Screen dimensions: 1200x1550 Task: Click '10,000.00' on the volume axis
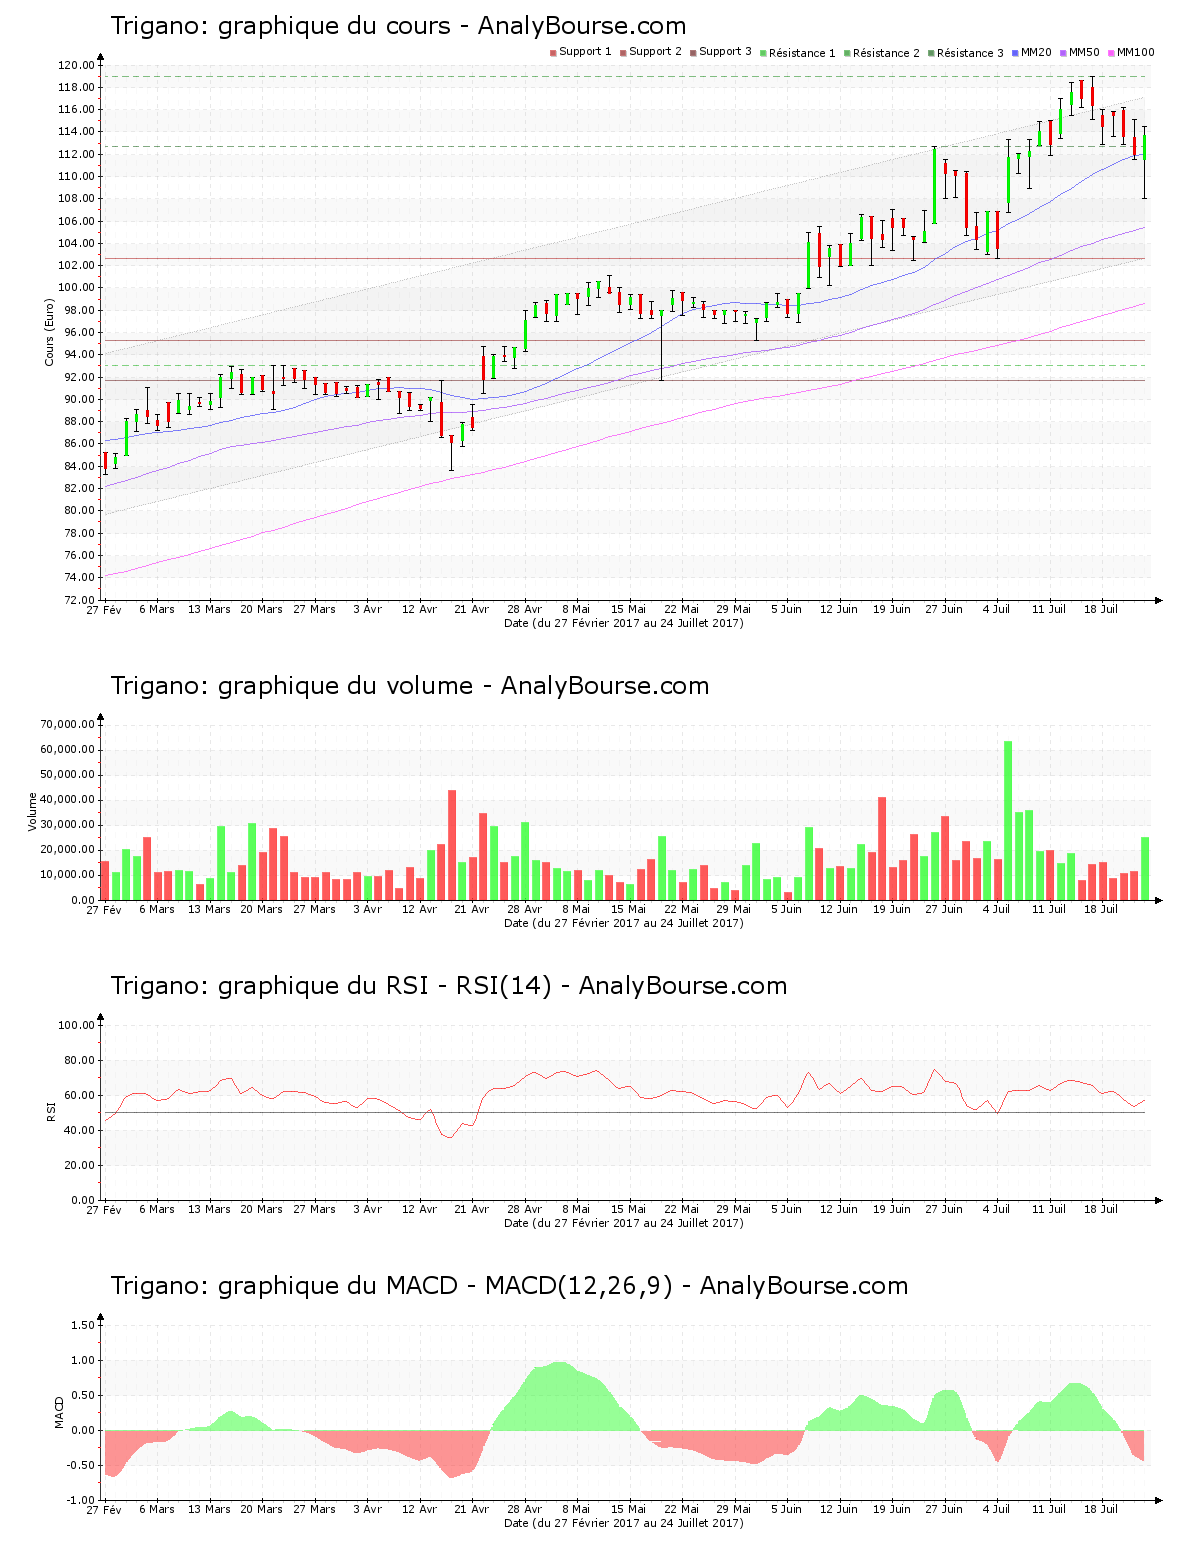[68, 875]
